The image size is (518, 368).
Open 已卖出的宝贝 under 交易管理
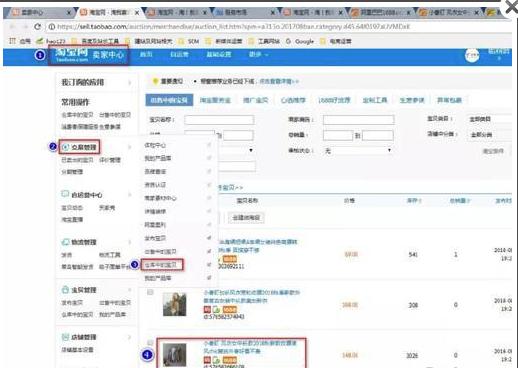(x=77, y=160)
